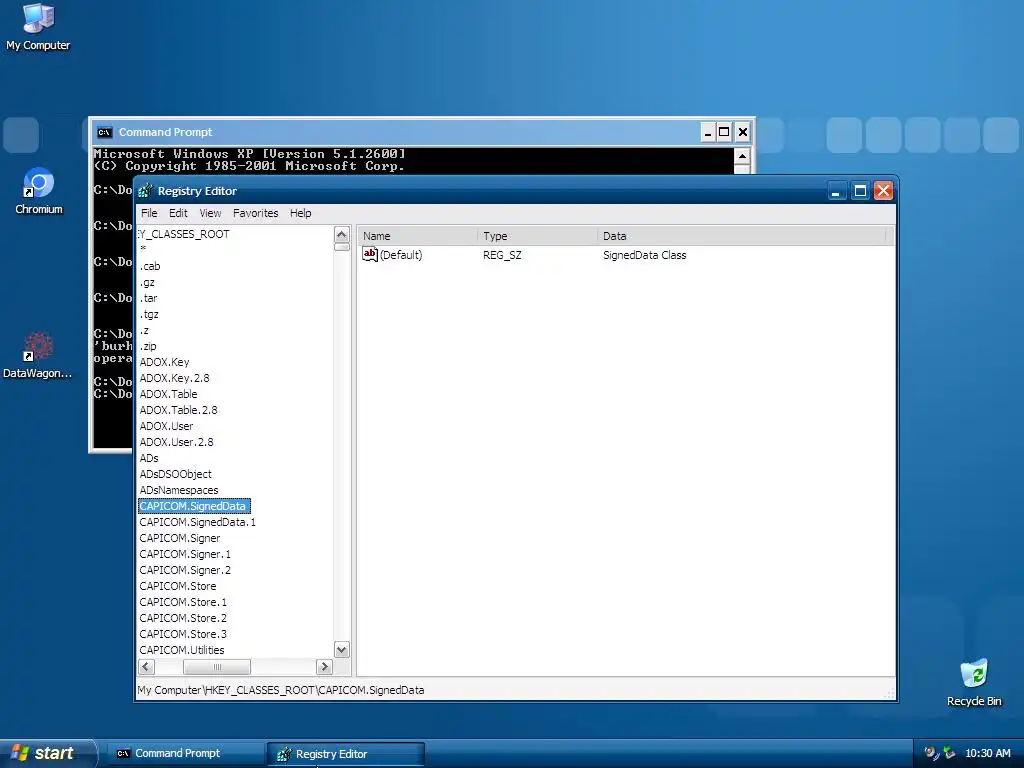Image resolution: width=1024 pixels, height=768 pixels.
Task: Select the ADOX.Key key
Action: pos(164,362)
